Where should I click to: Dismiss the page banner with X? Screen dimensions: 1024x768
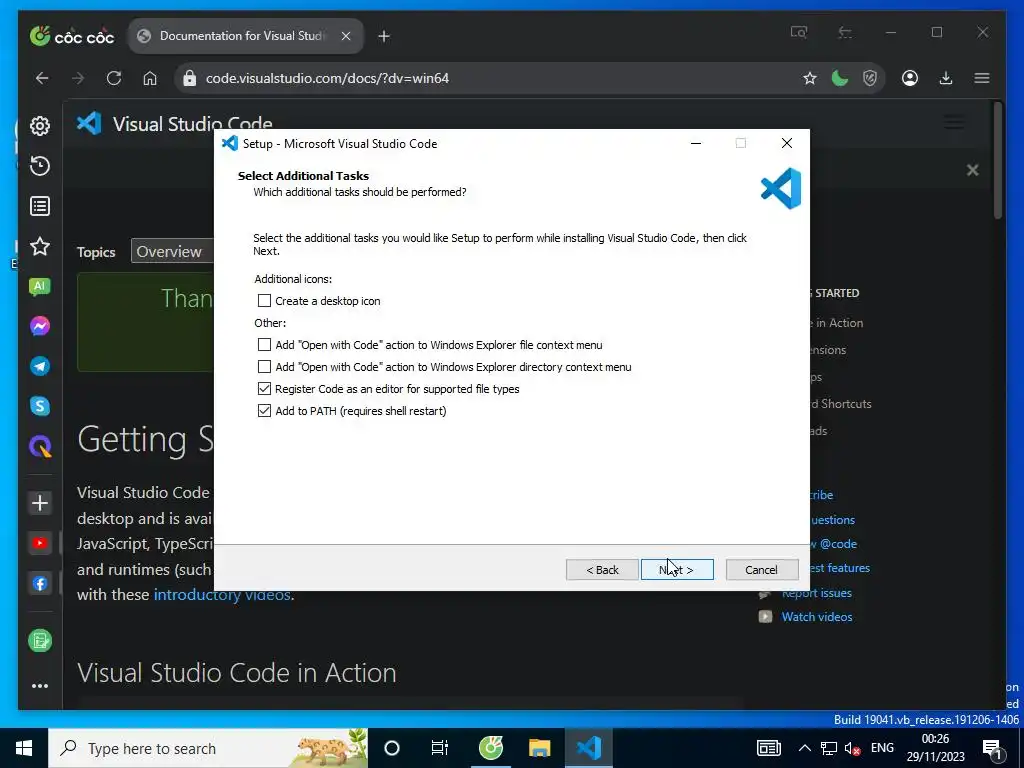pos(972,170)
